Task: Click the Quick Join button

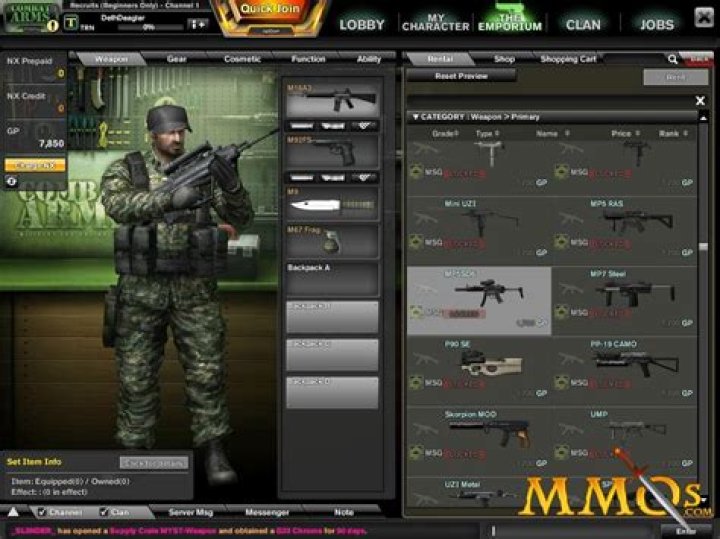Action: pyautogui.click(x=268, y=11)
